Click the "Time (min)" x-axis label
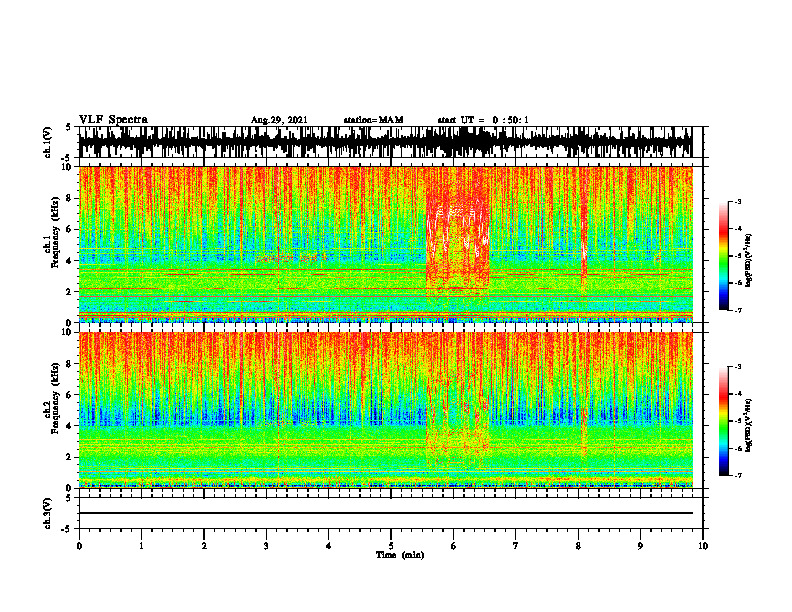 coord(400,555)
